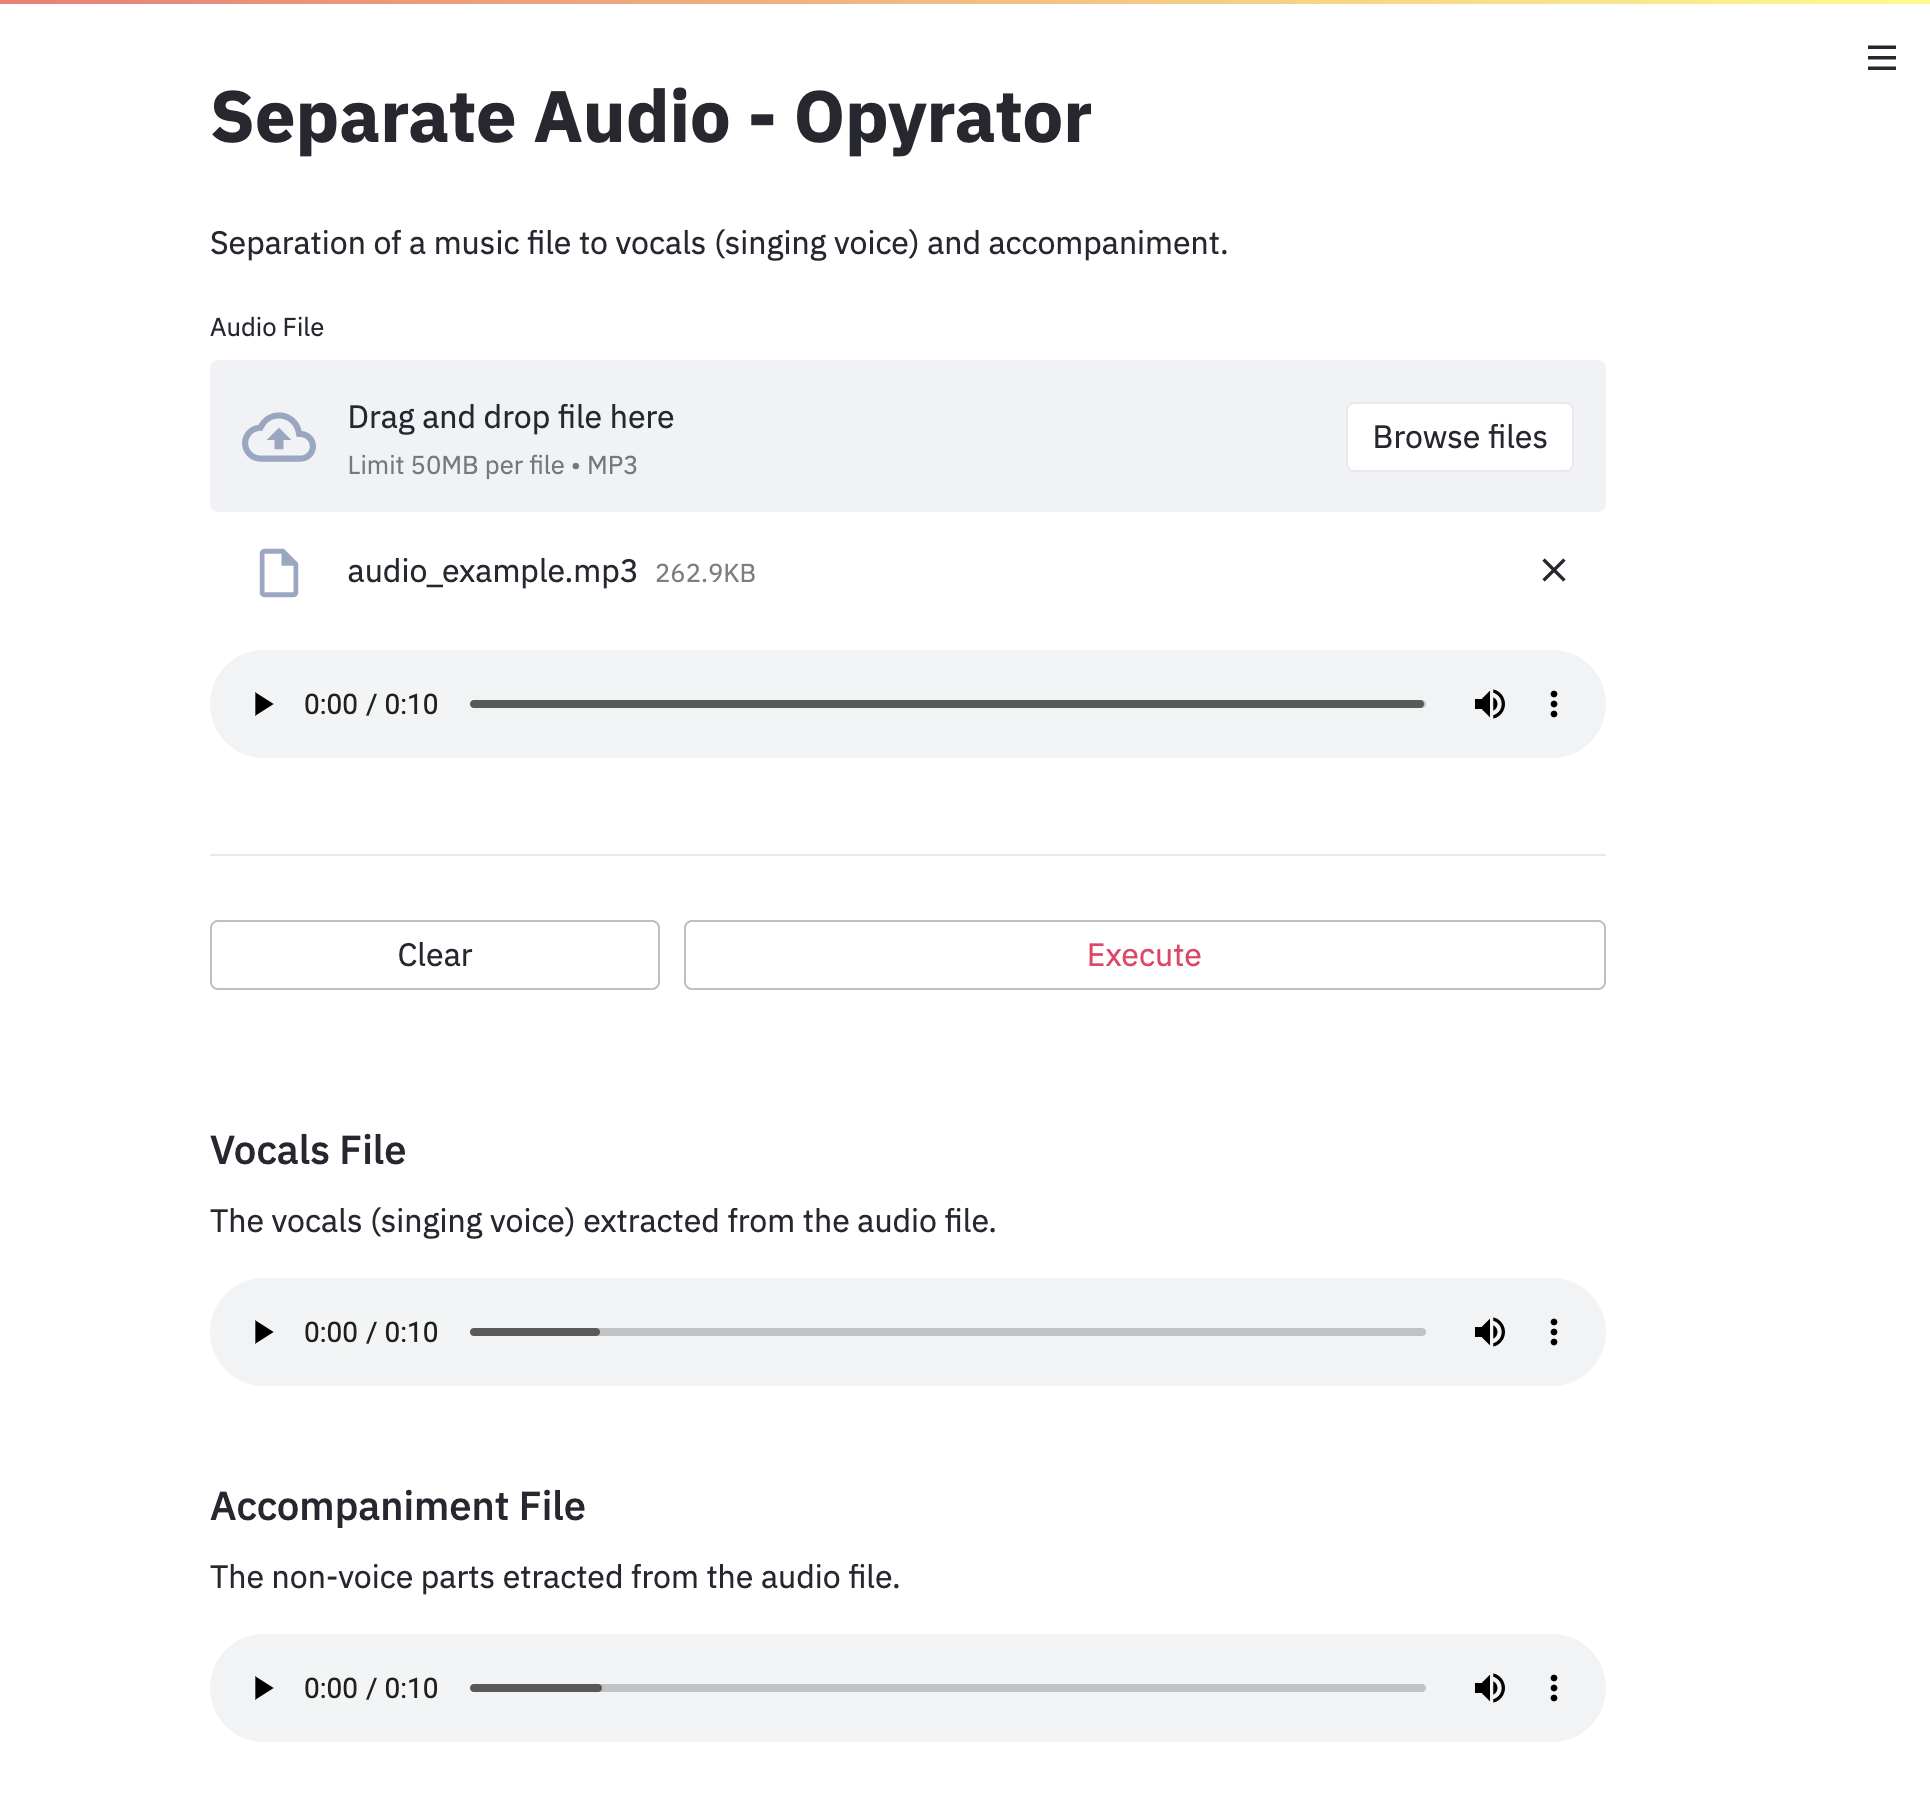Play the uploaded audio file

[x=263, y=704]
